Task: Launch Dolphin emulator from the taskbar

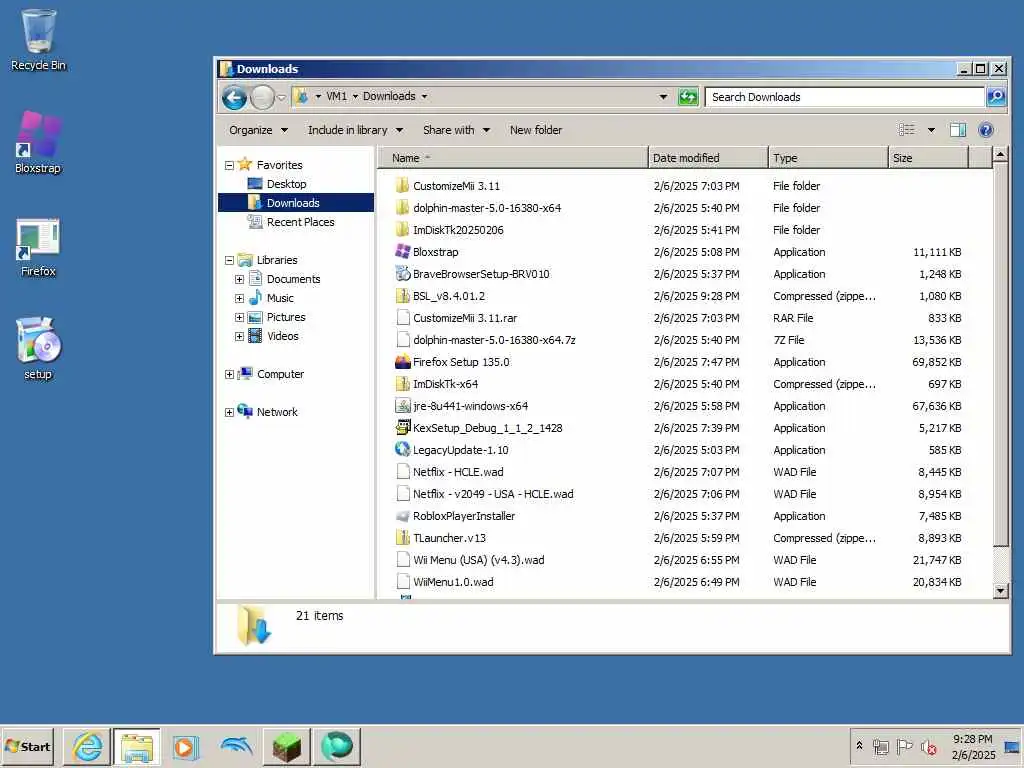Action: tap(236, 746)
